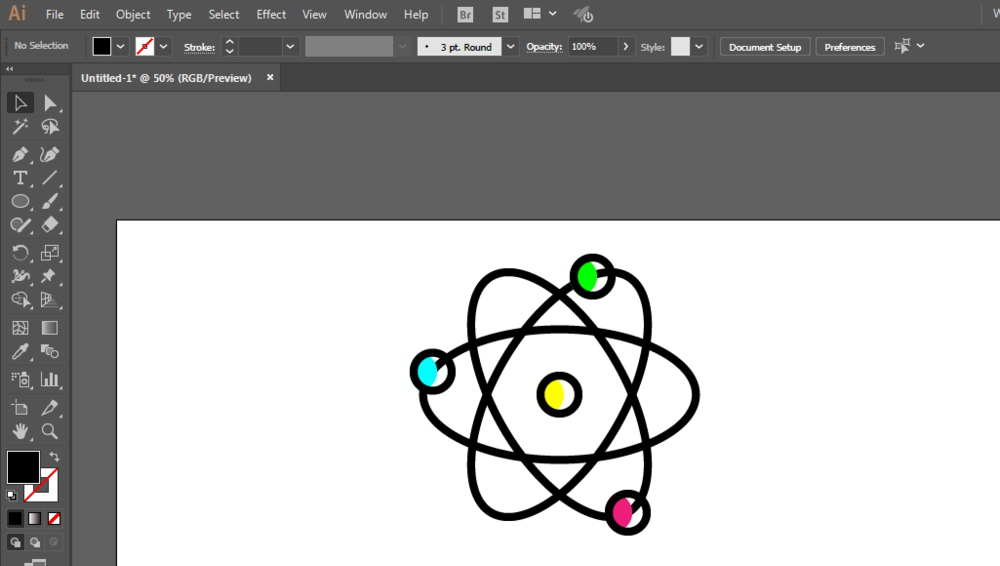
Task: Collapse the tools panel with double arrows
Action: click(x=10, y=69)
